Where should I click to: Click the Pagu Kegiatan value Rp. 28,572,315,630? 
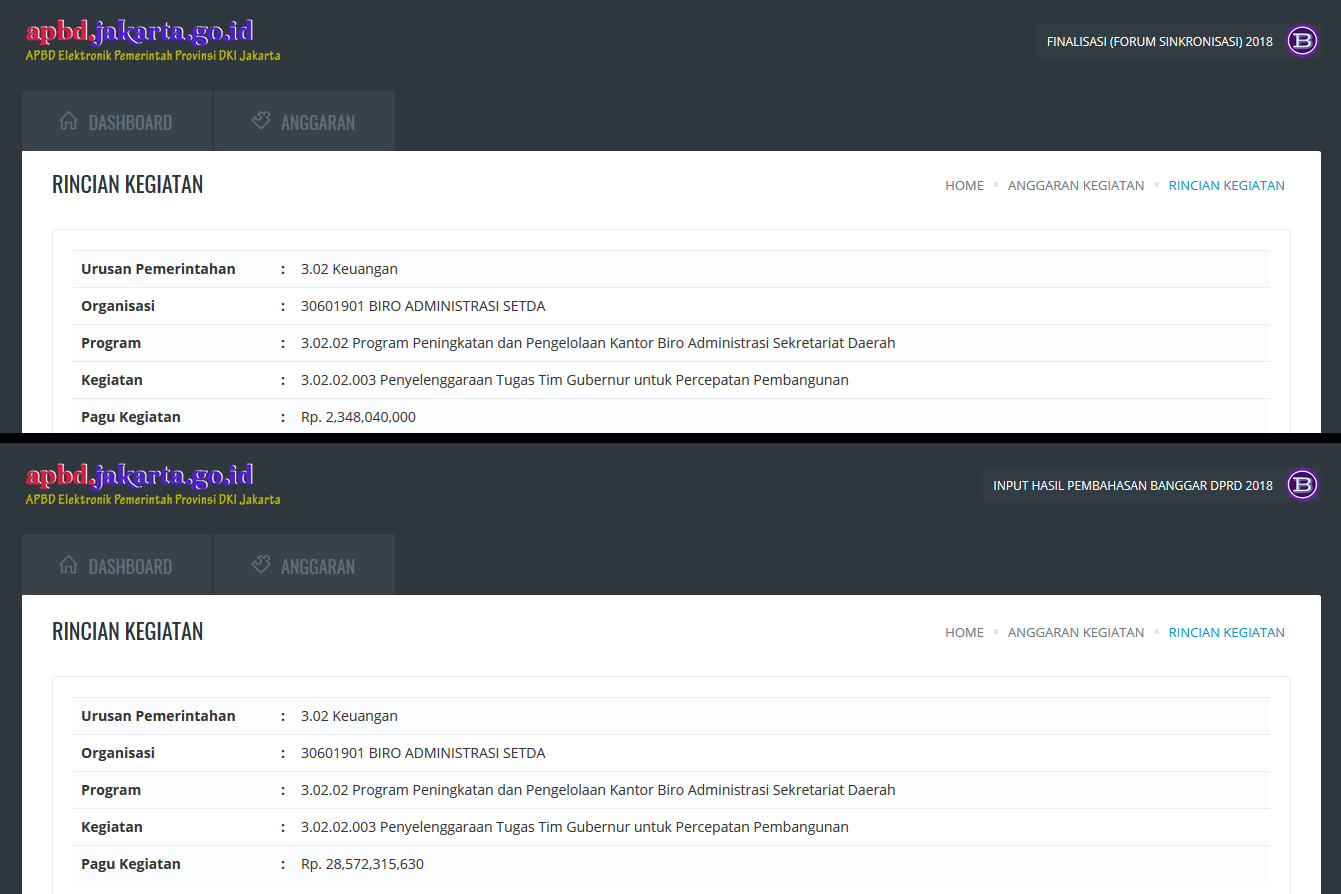click(x=362, y=864)
